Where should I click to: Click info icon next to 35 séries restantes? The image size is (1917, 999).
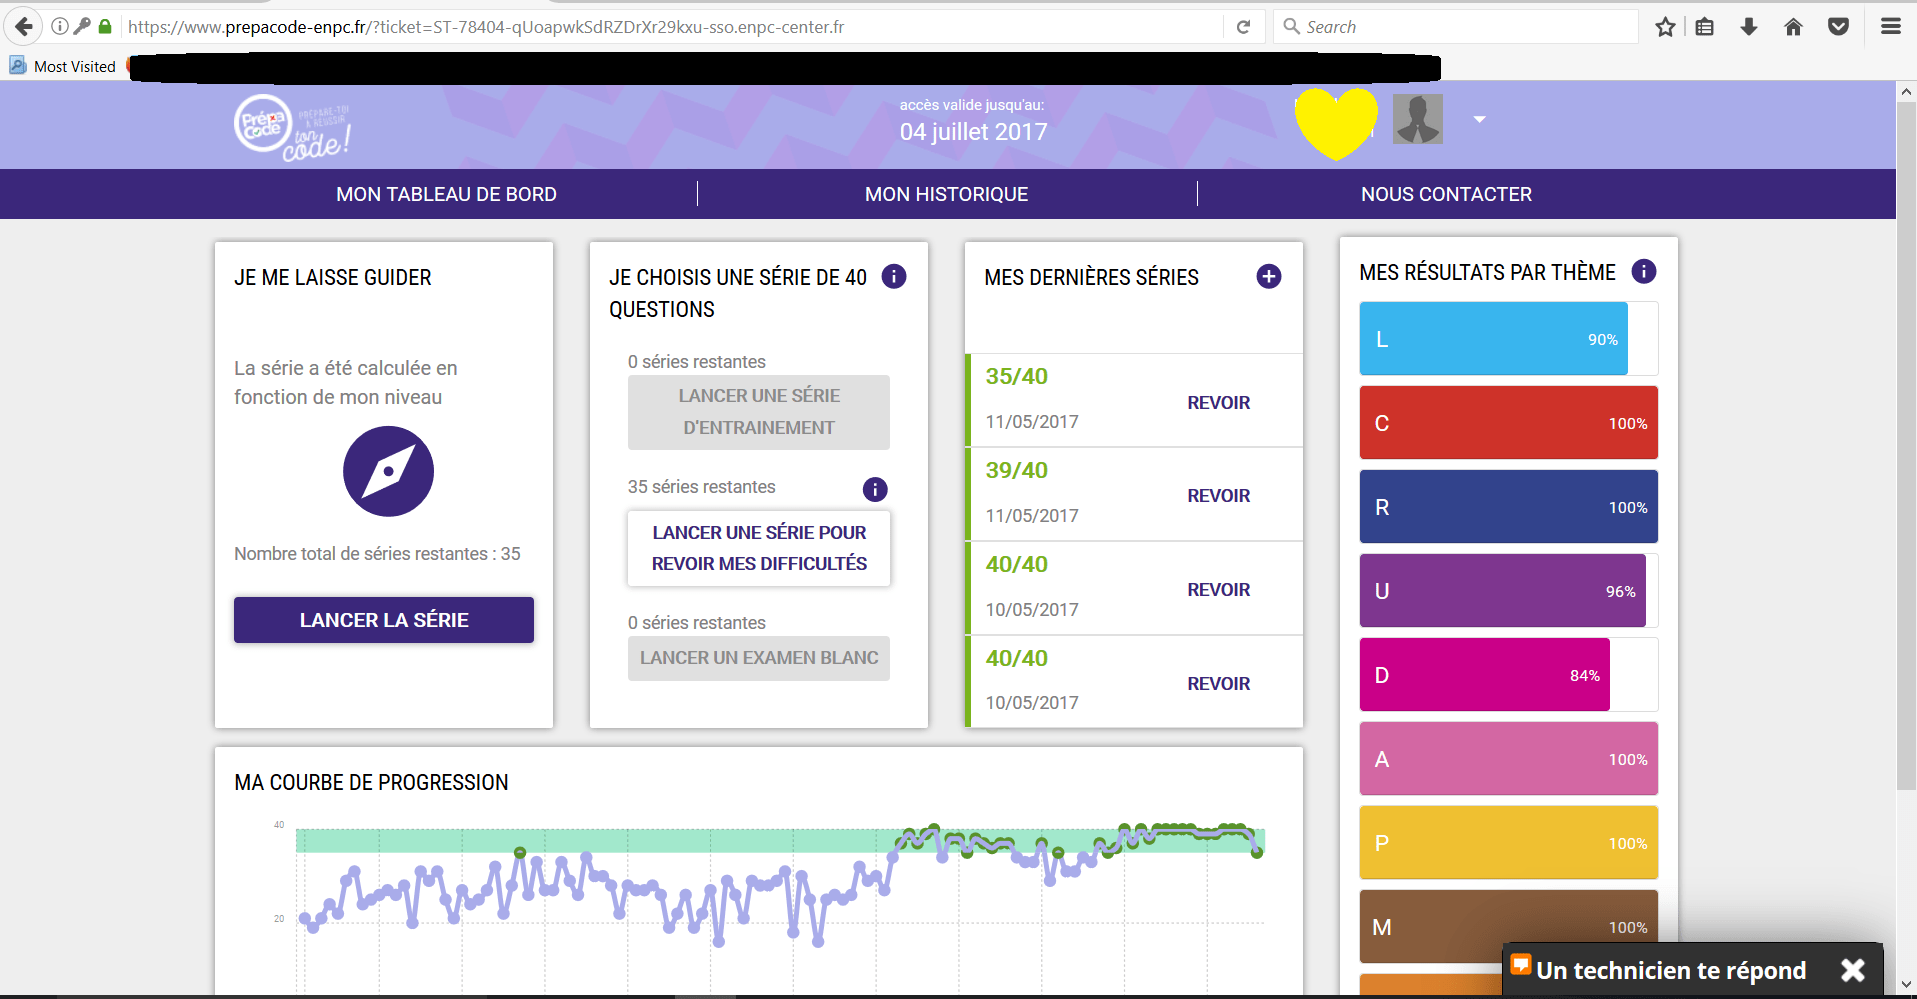point(875,489)
